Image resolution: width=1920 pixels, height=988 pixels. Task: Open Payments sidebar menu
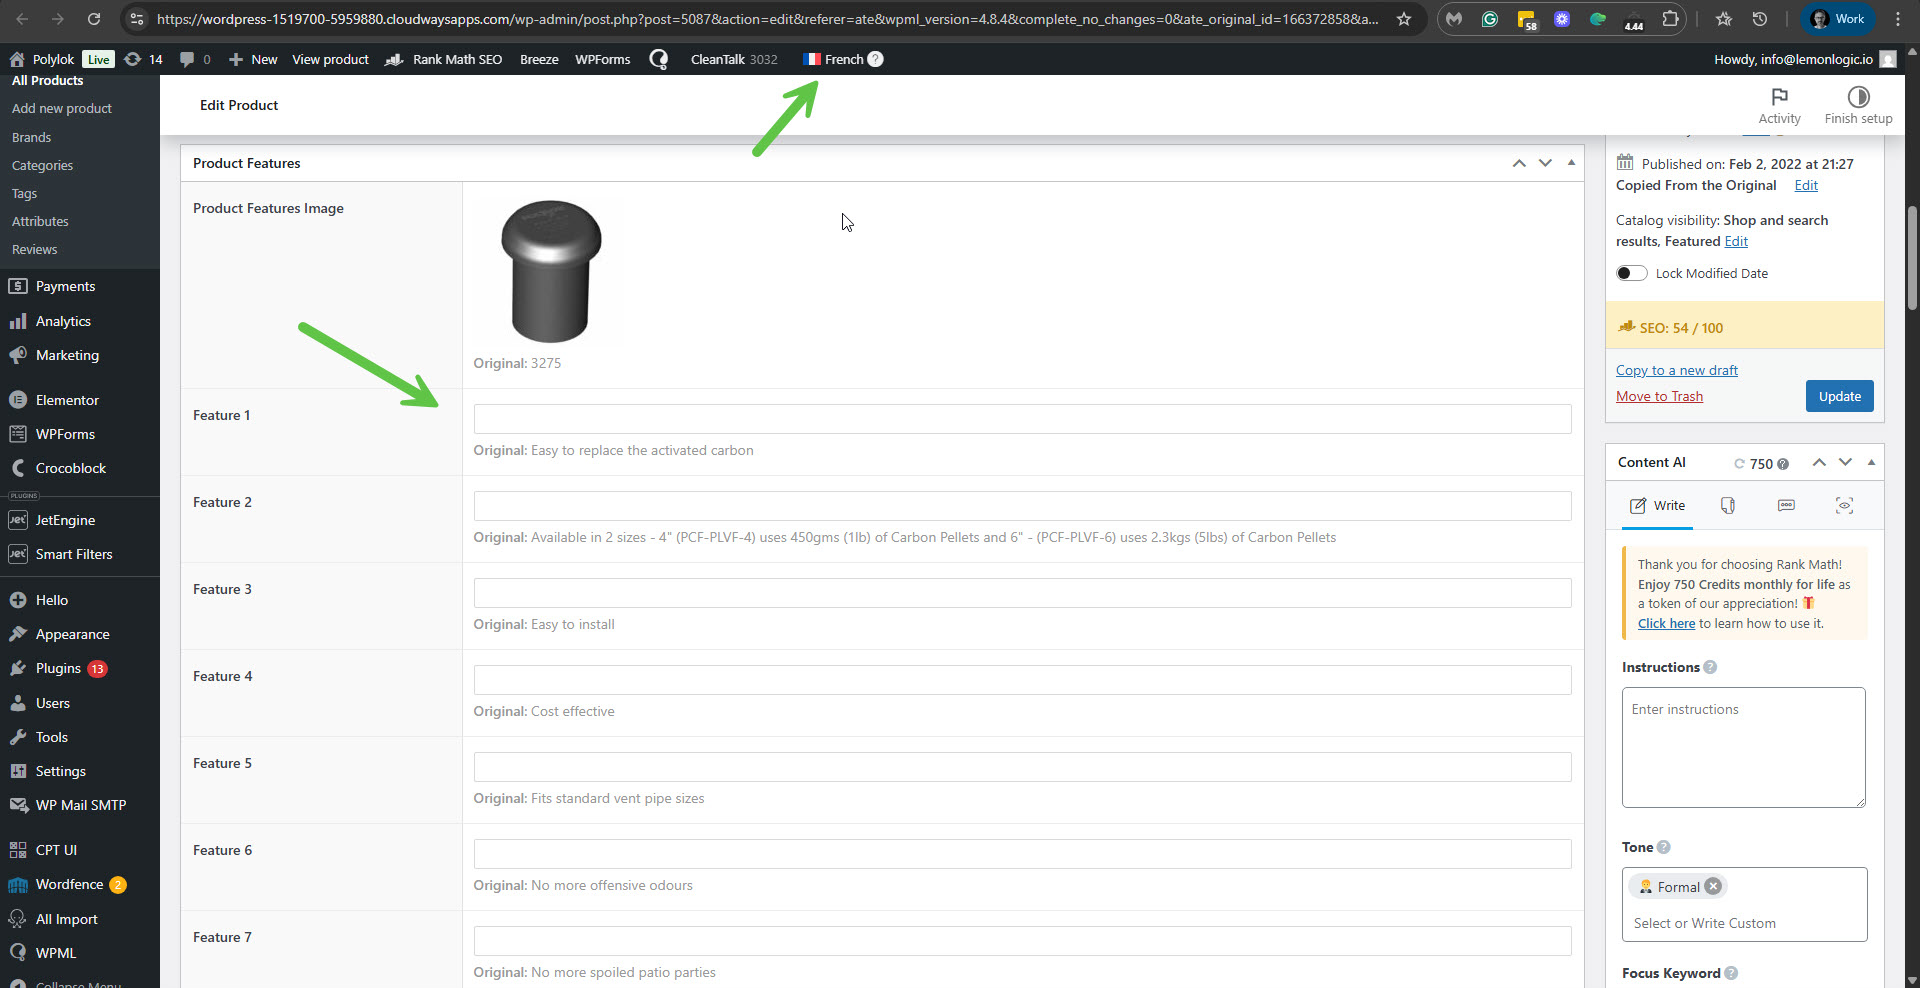pyautogui.click(x=65, y=286)
